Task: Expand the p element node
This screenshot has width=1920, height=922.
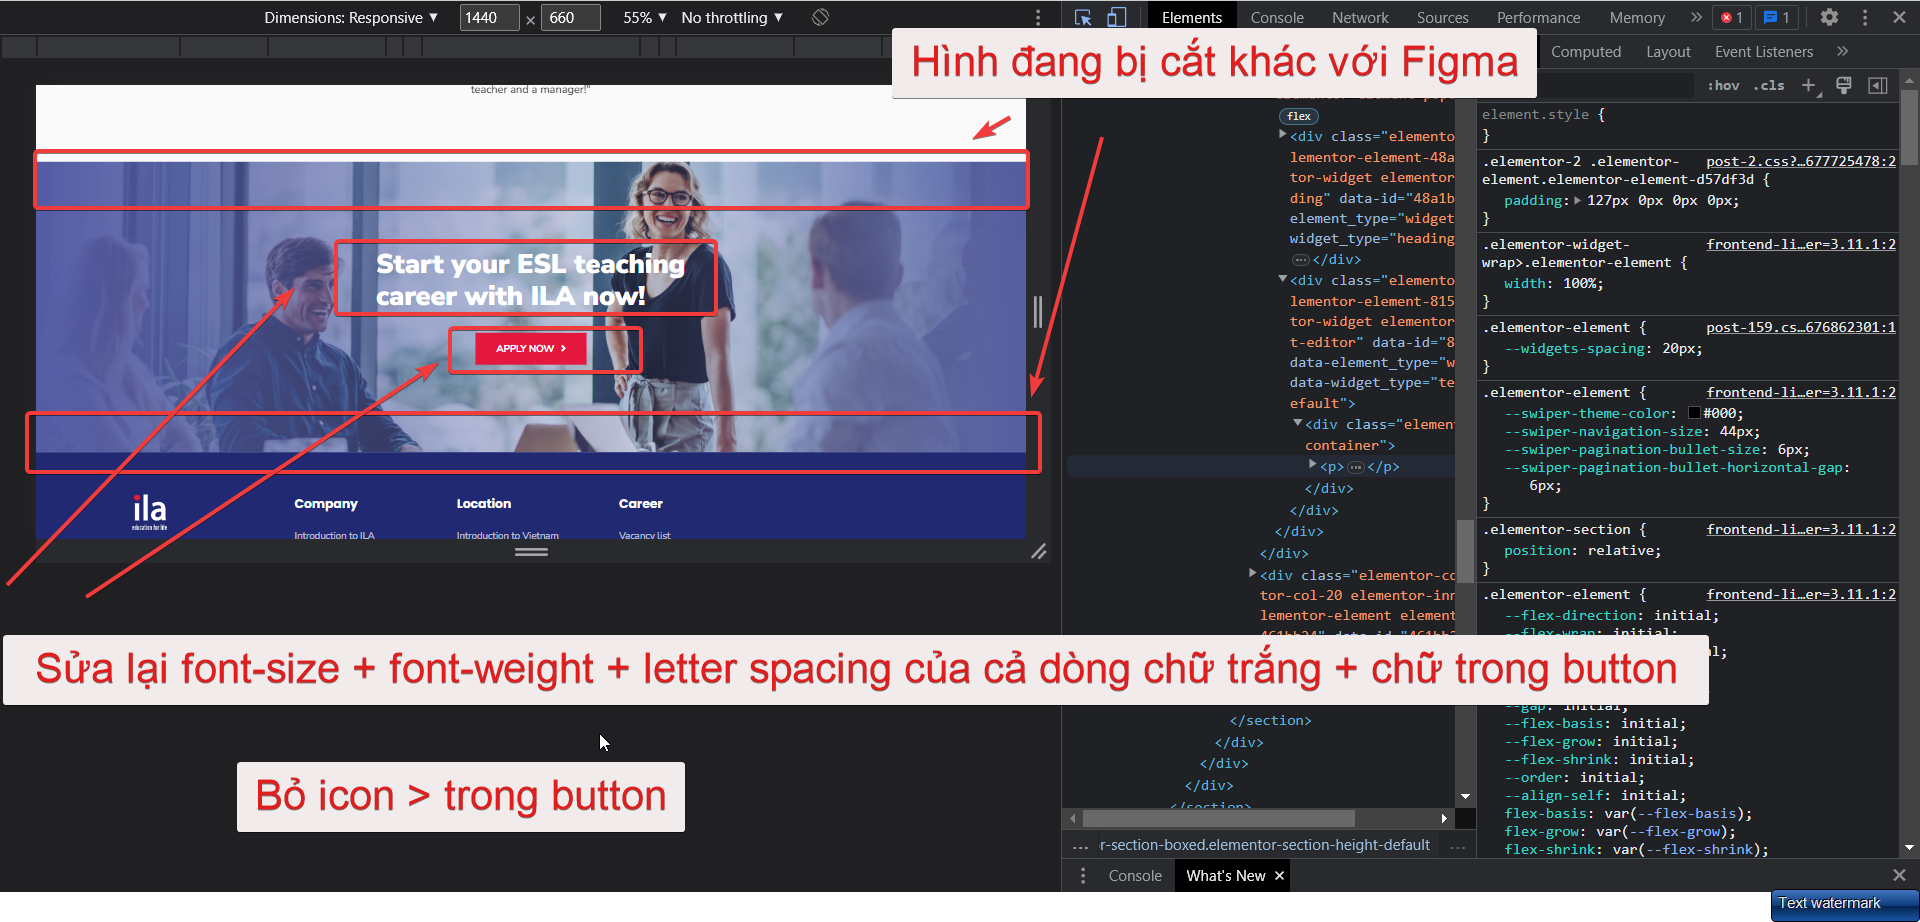Action: click(1313, 465)
